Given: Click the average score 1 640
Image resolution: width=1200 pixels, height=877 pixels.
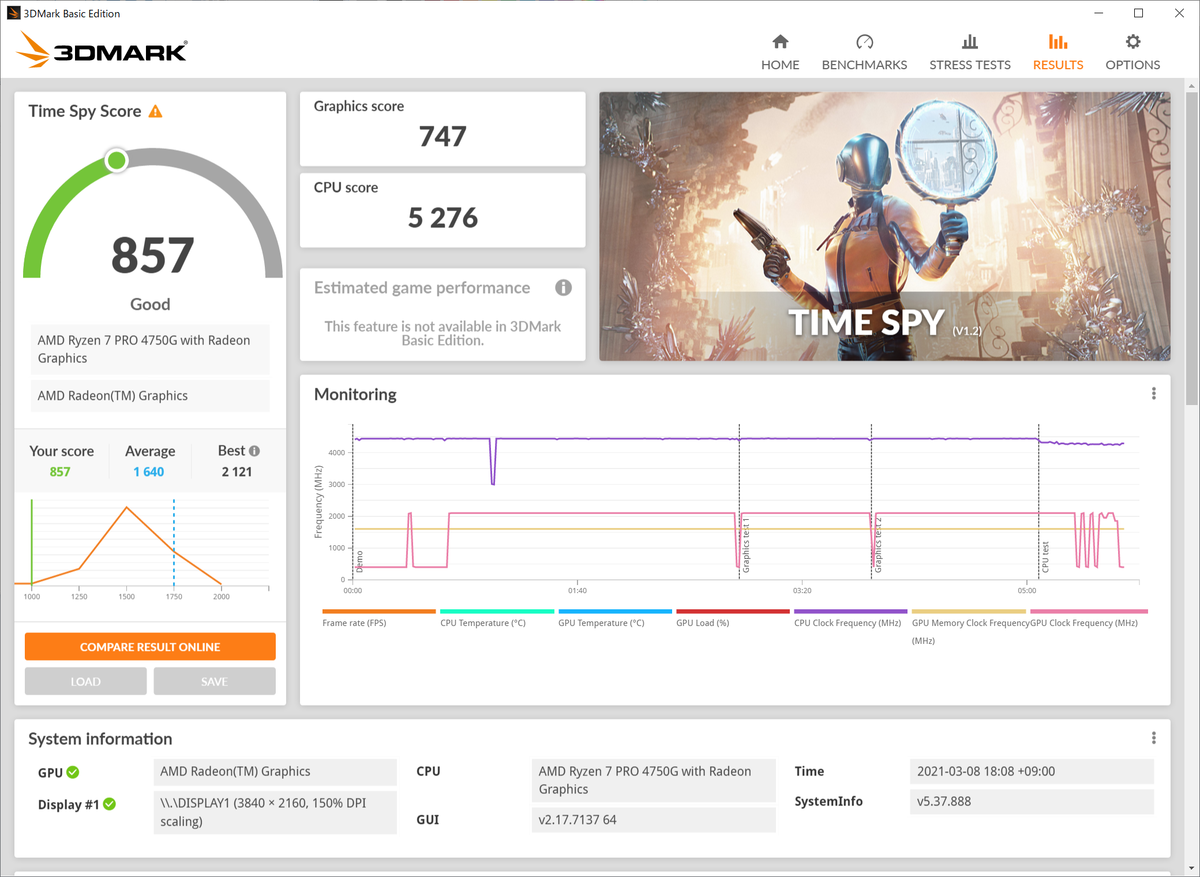Looking at the screenshot, I should tap(149, 472).
